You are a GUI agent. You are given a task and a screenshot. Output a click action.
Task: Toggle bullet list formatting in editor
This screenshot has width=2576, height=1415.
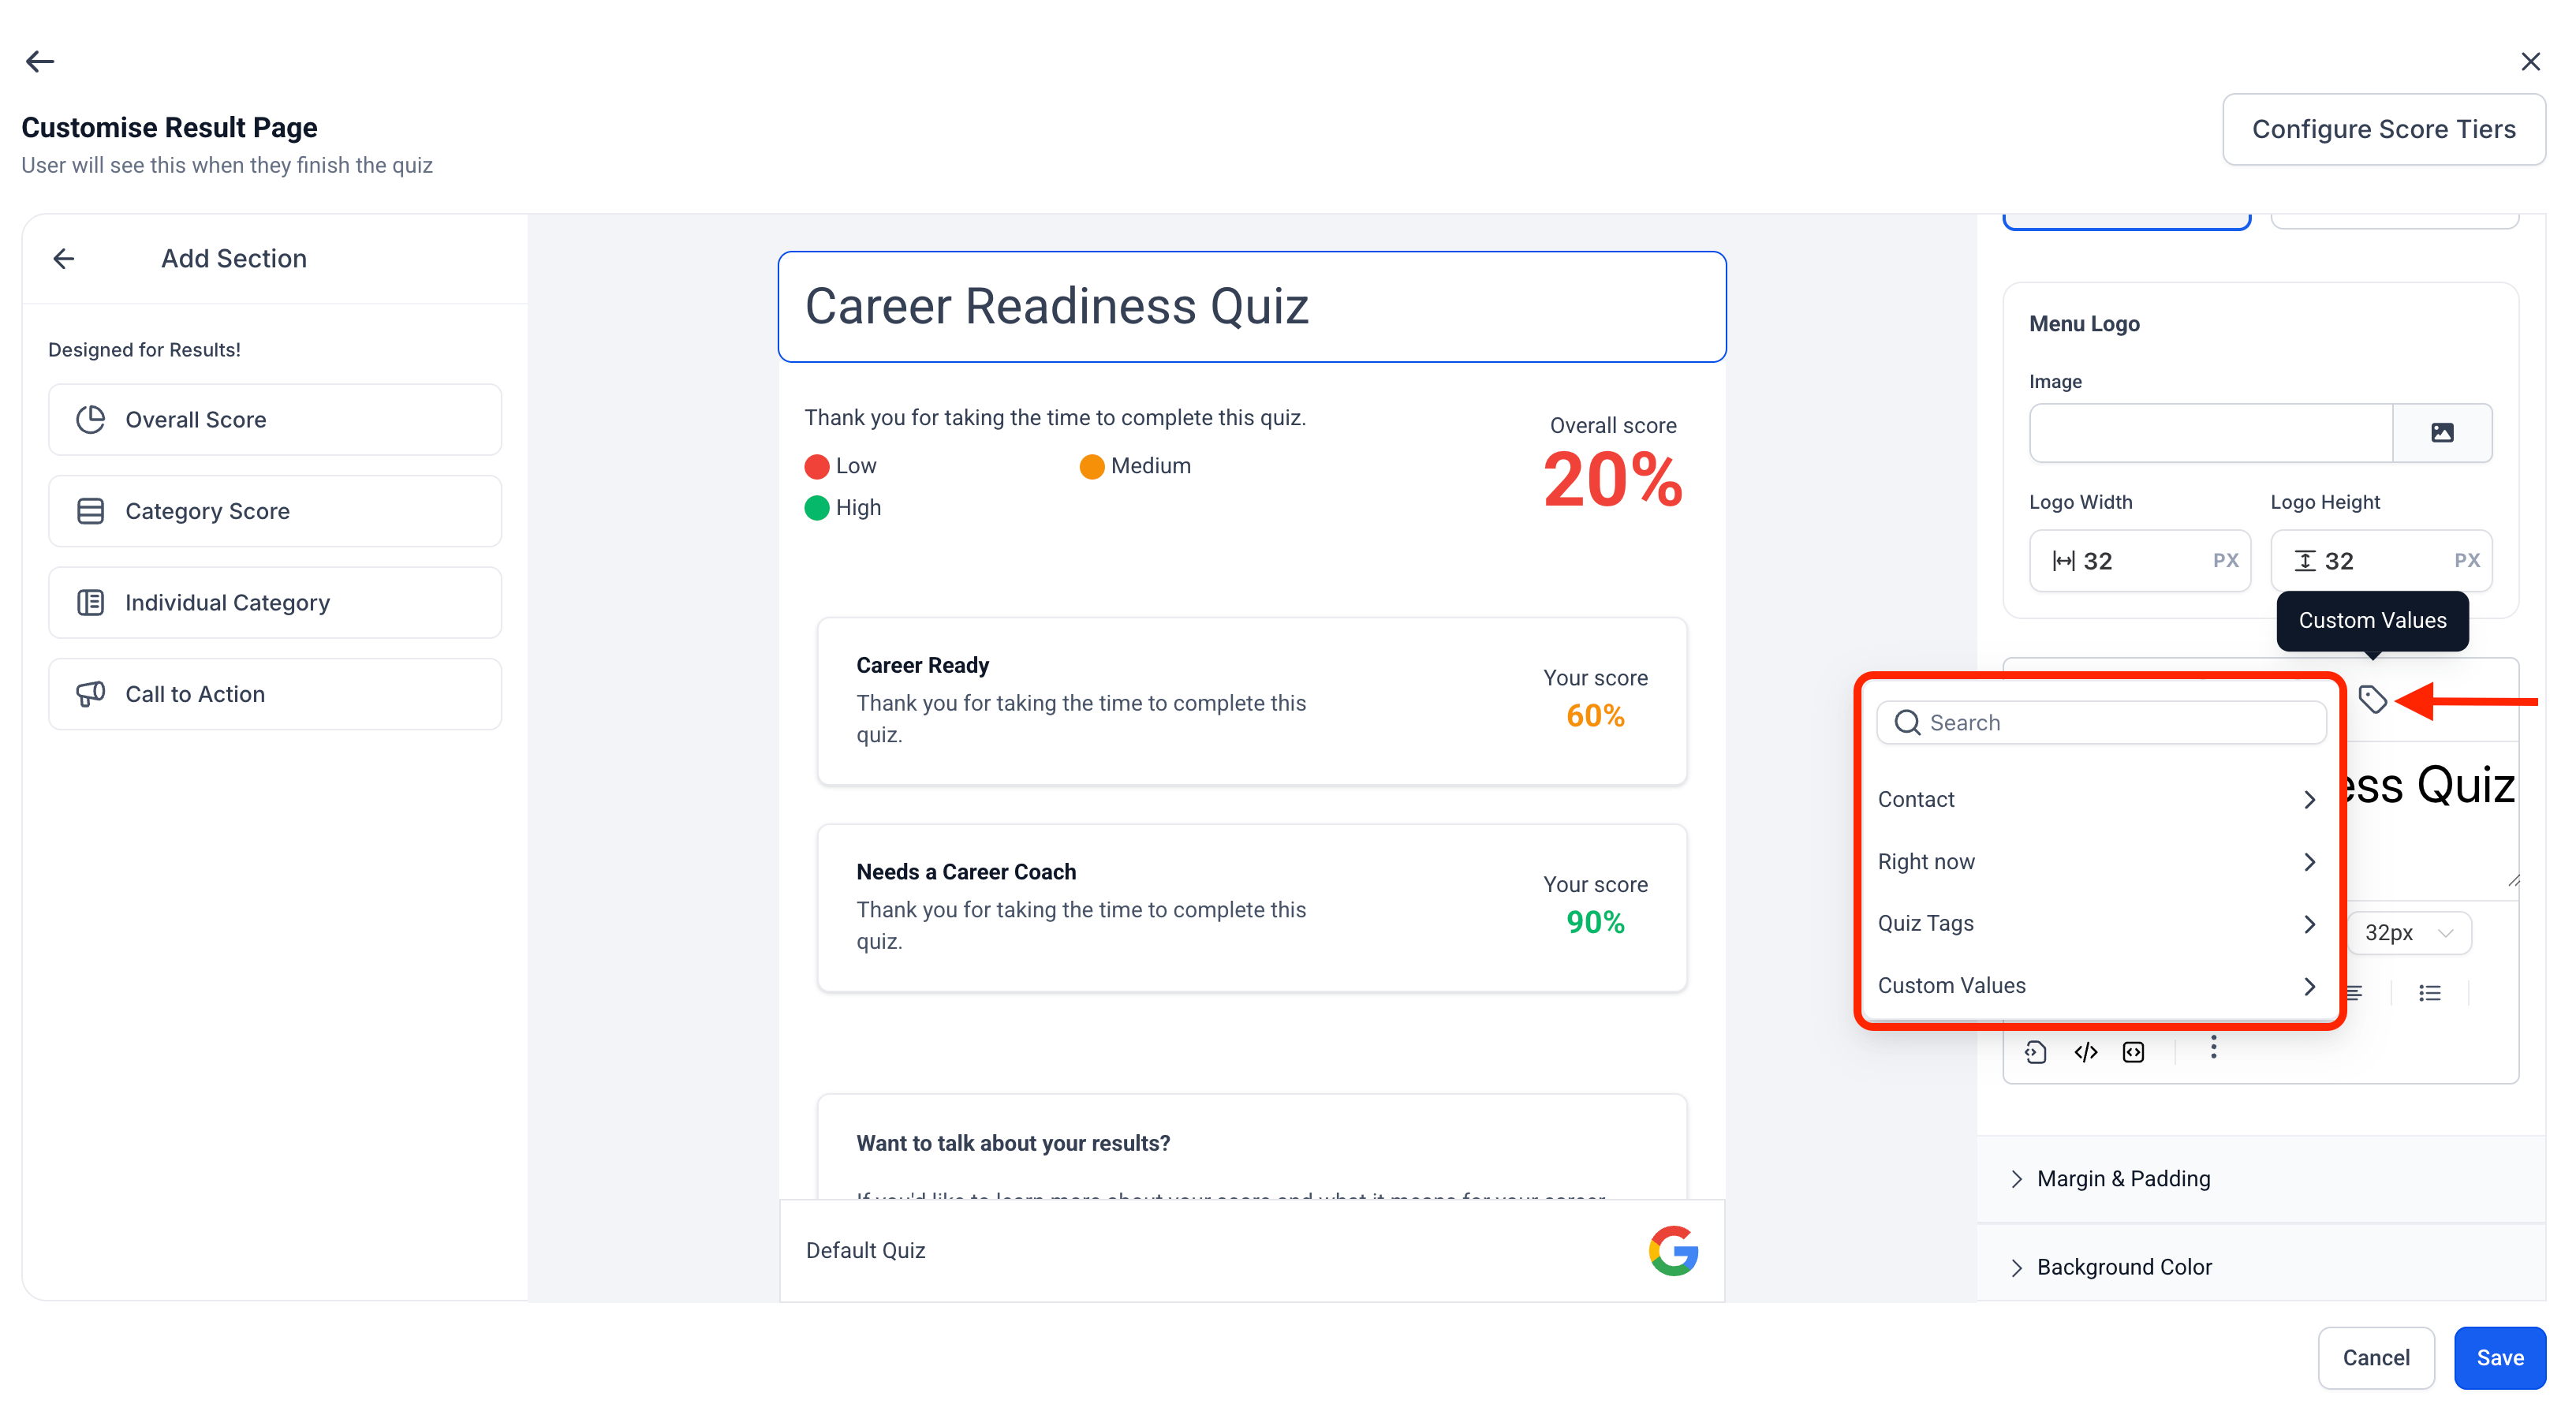[x=2430, y=993]
